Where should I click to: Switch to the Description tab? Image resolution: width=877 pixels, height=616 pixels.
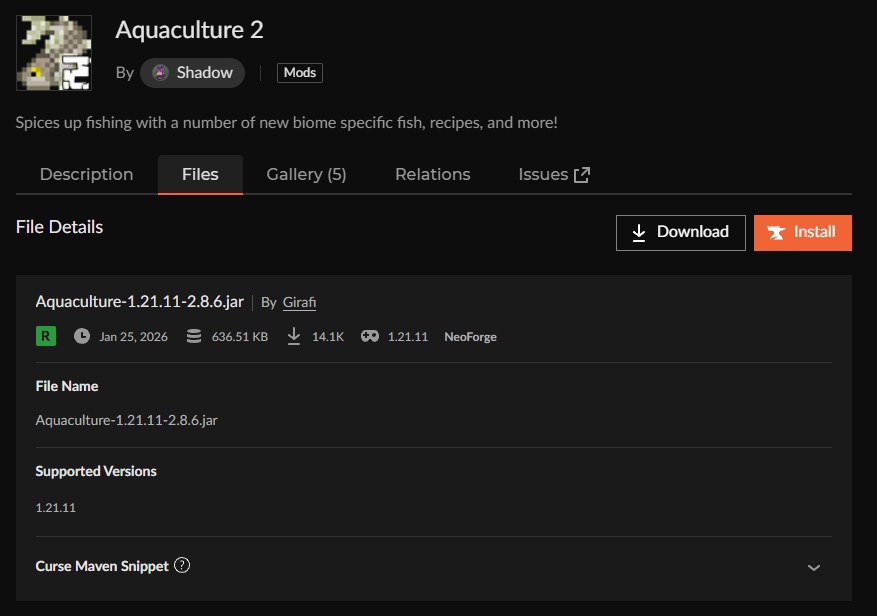pyautogui.click(x=86, y=174)
